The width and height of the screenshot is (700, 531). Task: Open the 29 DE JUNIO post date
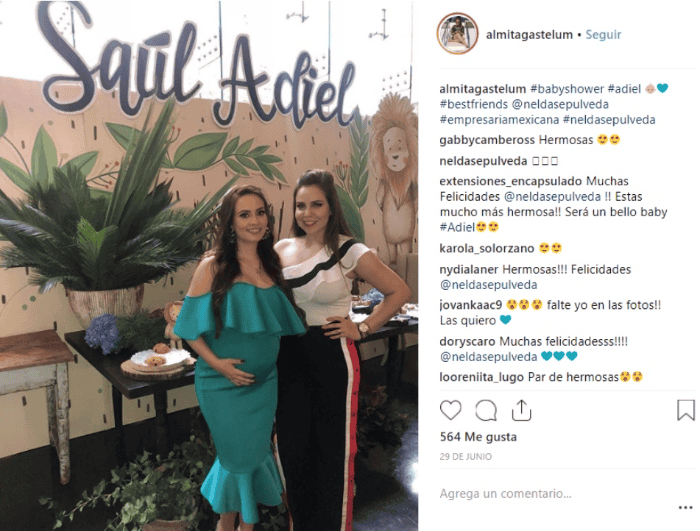pyautogui.click(x=466, y=456)
